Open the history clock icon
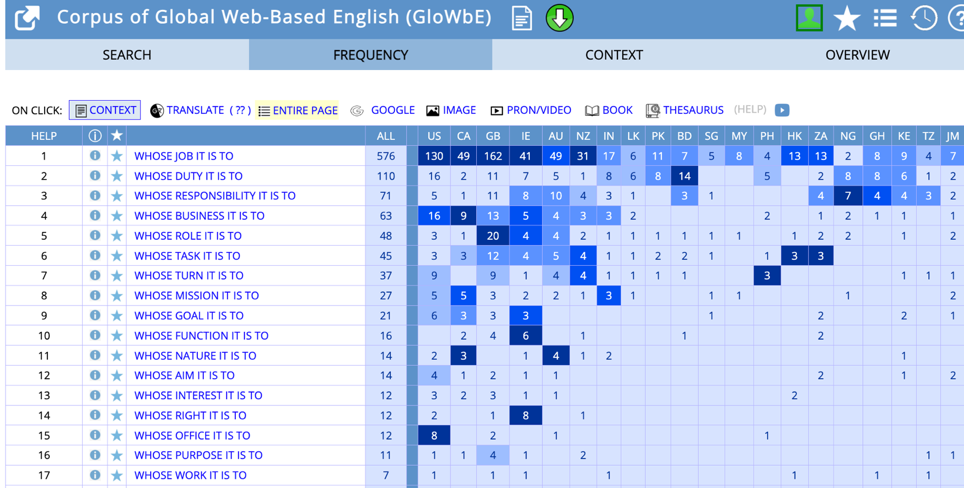This screenshot has width=964, height=488. click(x=923, y=18)
